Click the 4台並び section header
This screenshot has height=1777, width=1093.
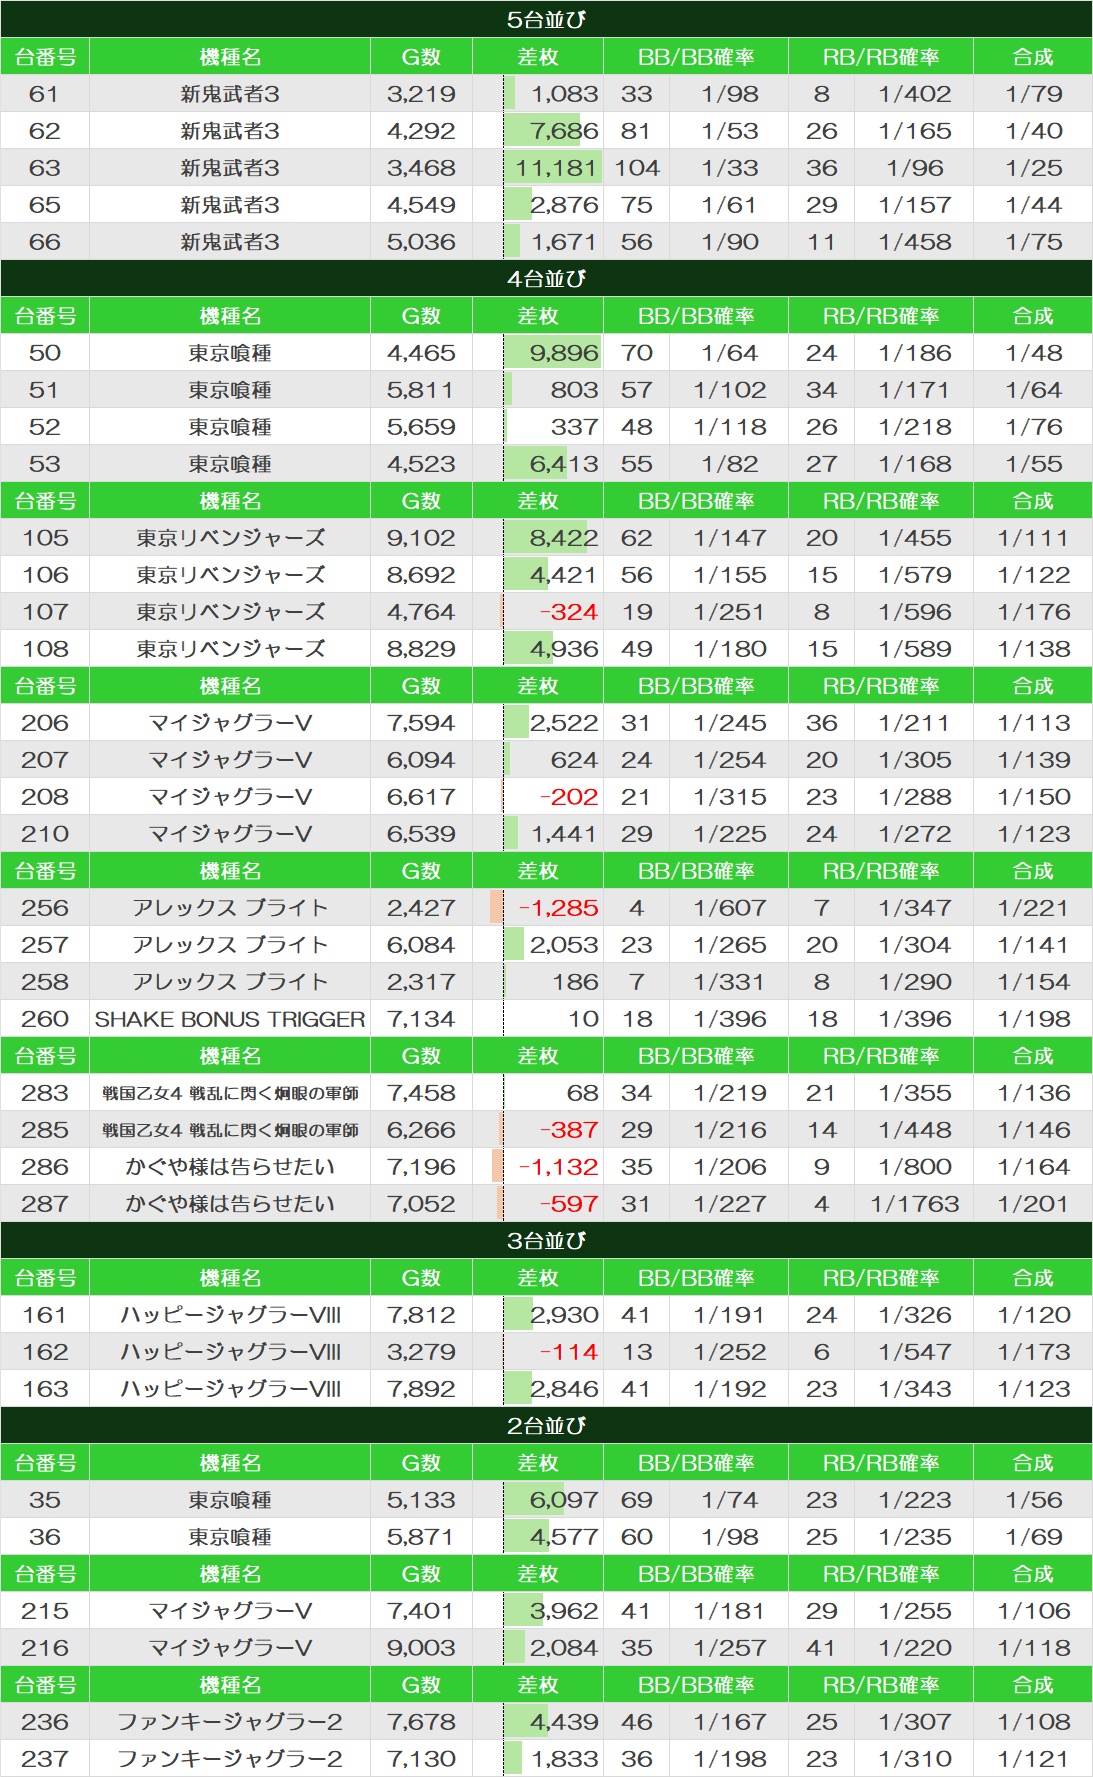[546, 278]
